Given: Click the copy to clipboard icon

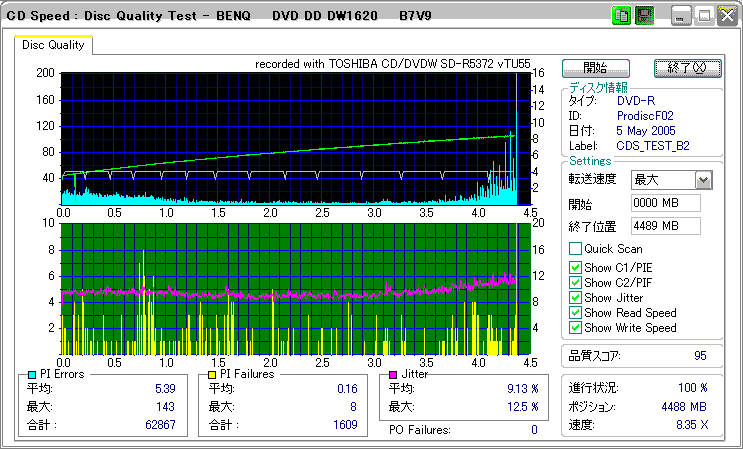Looking at the screenshot, I should tap(621, 15).
